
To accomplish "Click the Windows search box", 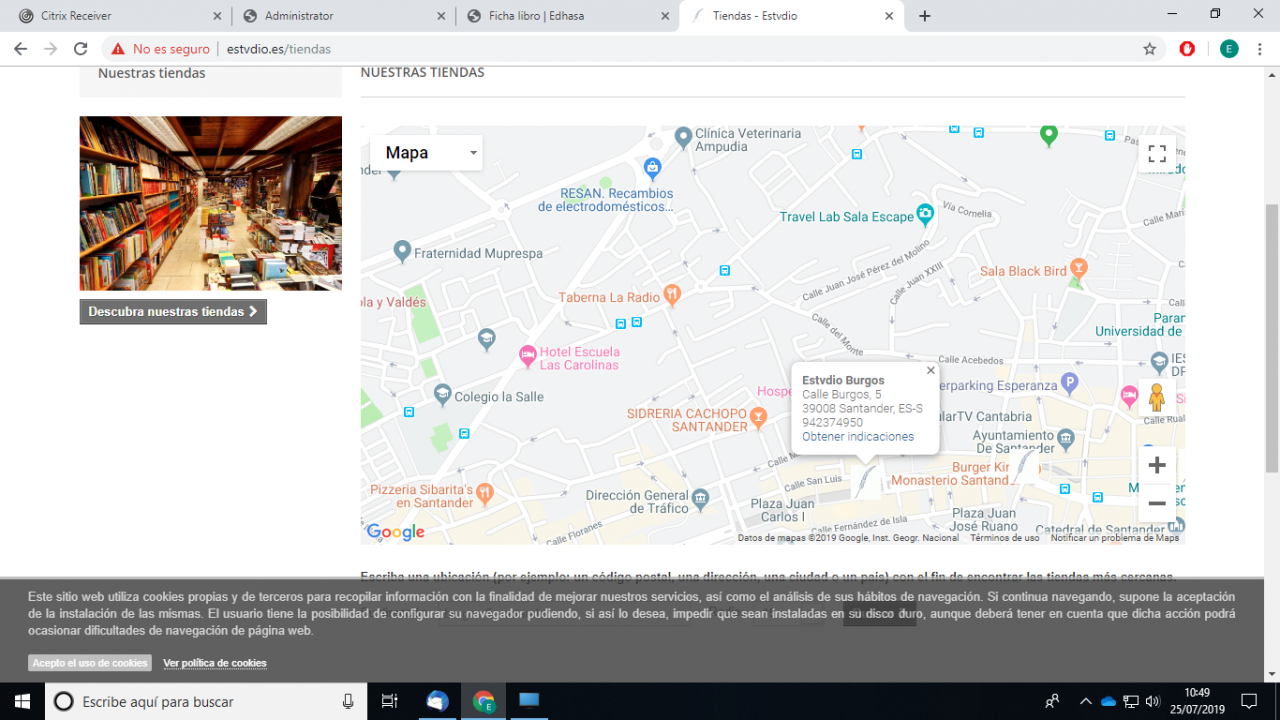I will point(206,701).
